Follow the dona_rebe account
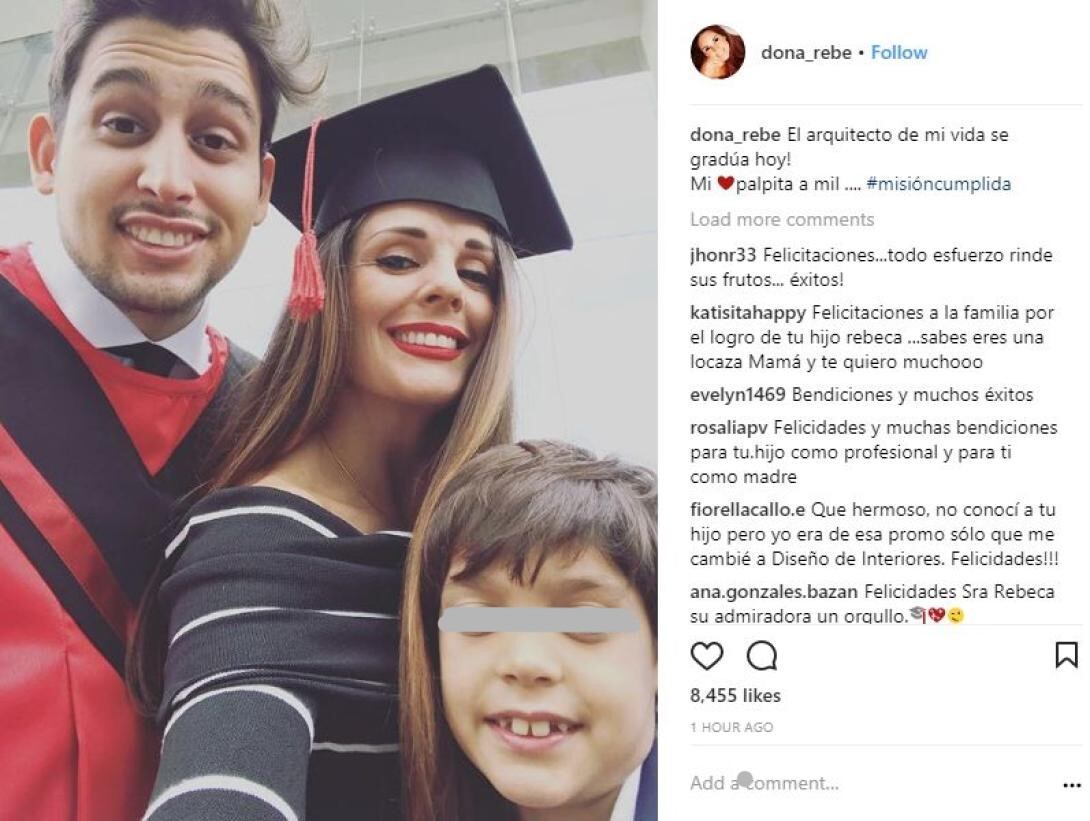The height and width of the screenshot is (821, 1090). coord(899,53)
